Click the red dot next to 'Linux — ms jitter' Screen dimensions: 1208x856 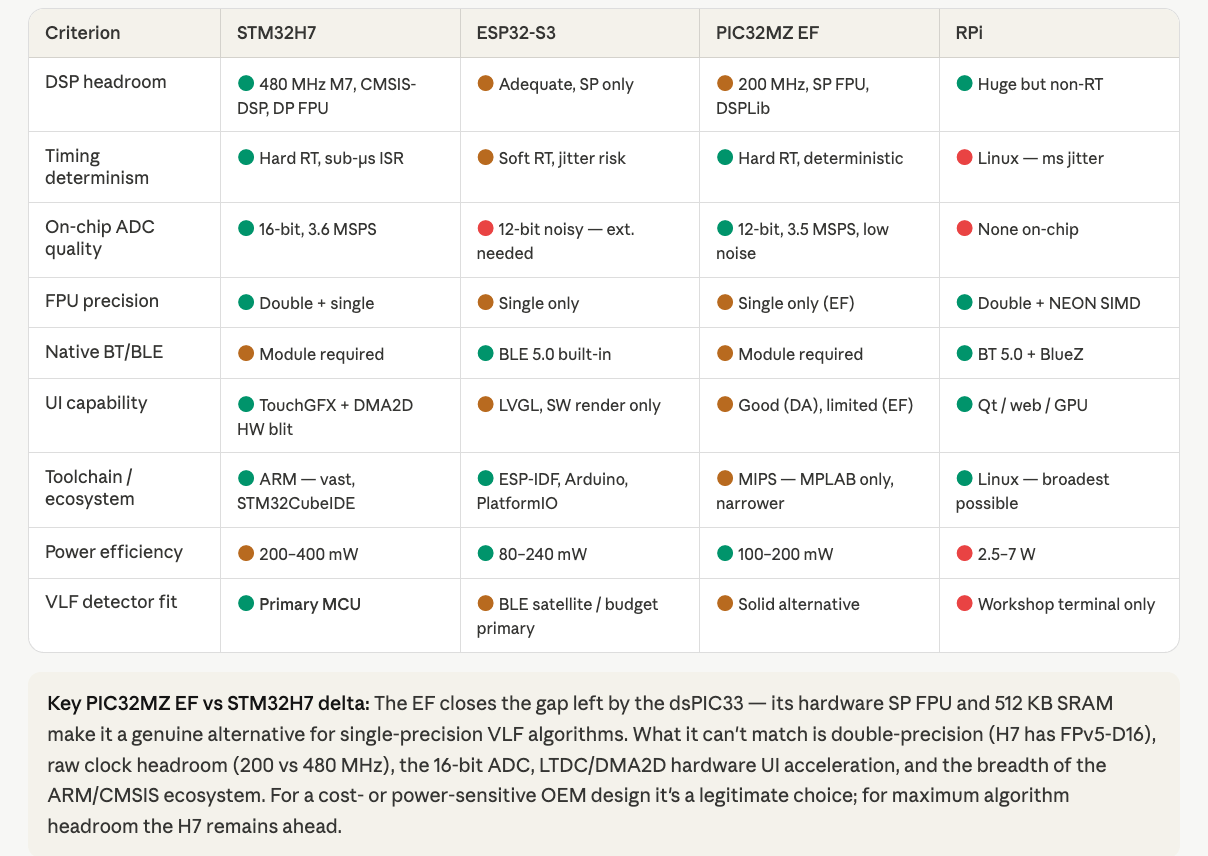tap(964, 157)
